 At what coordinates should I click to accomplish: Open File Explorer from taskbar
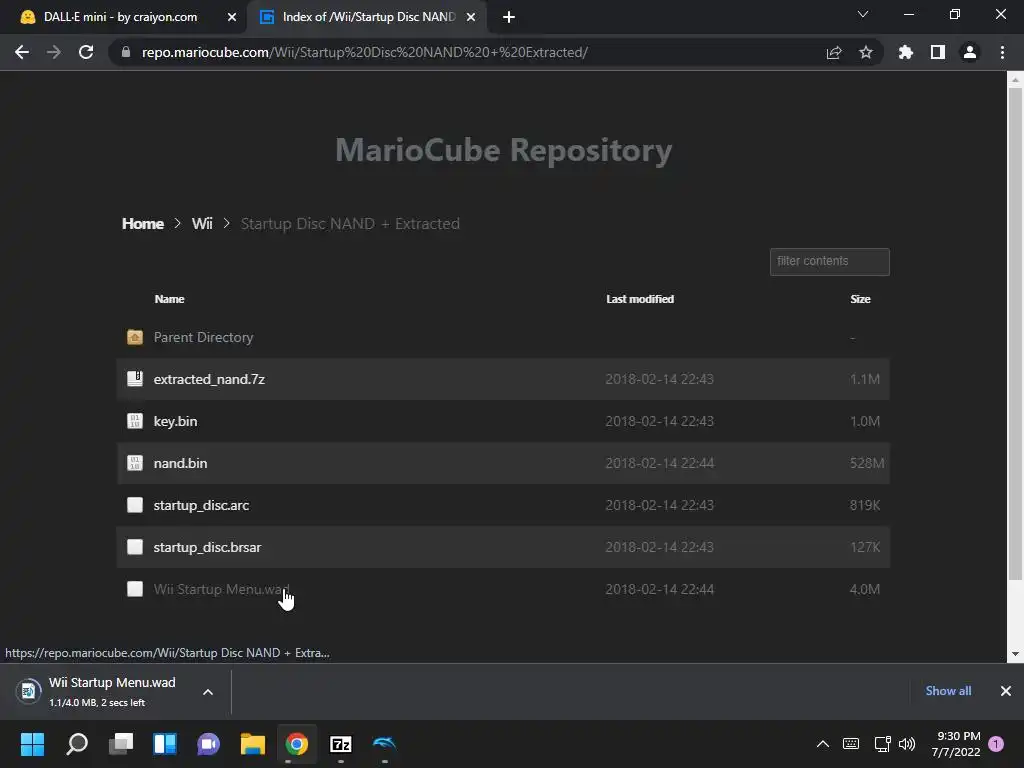[253, 744]
